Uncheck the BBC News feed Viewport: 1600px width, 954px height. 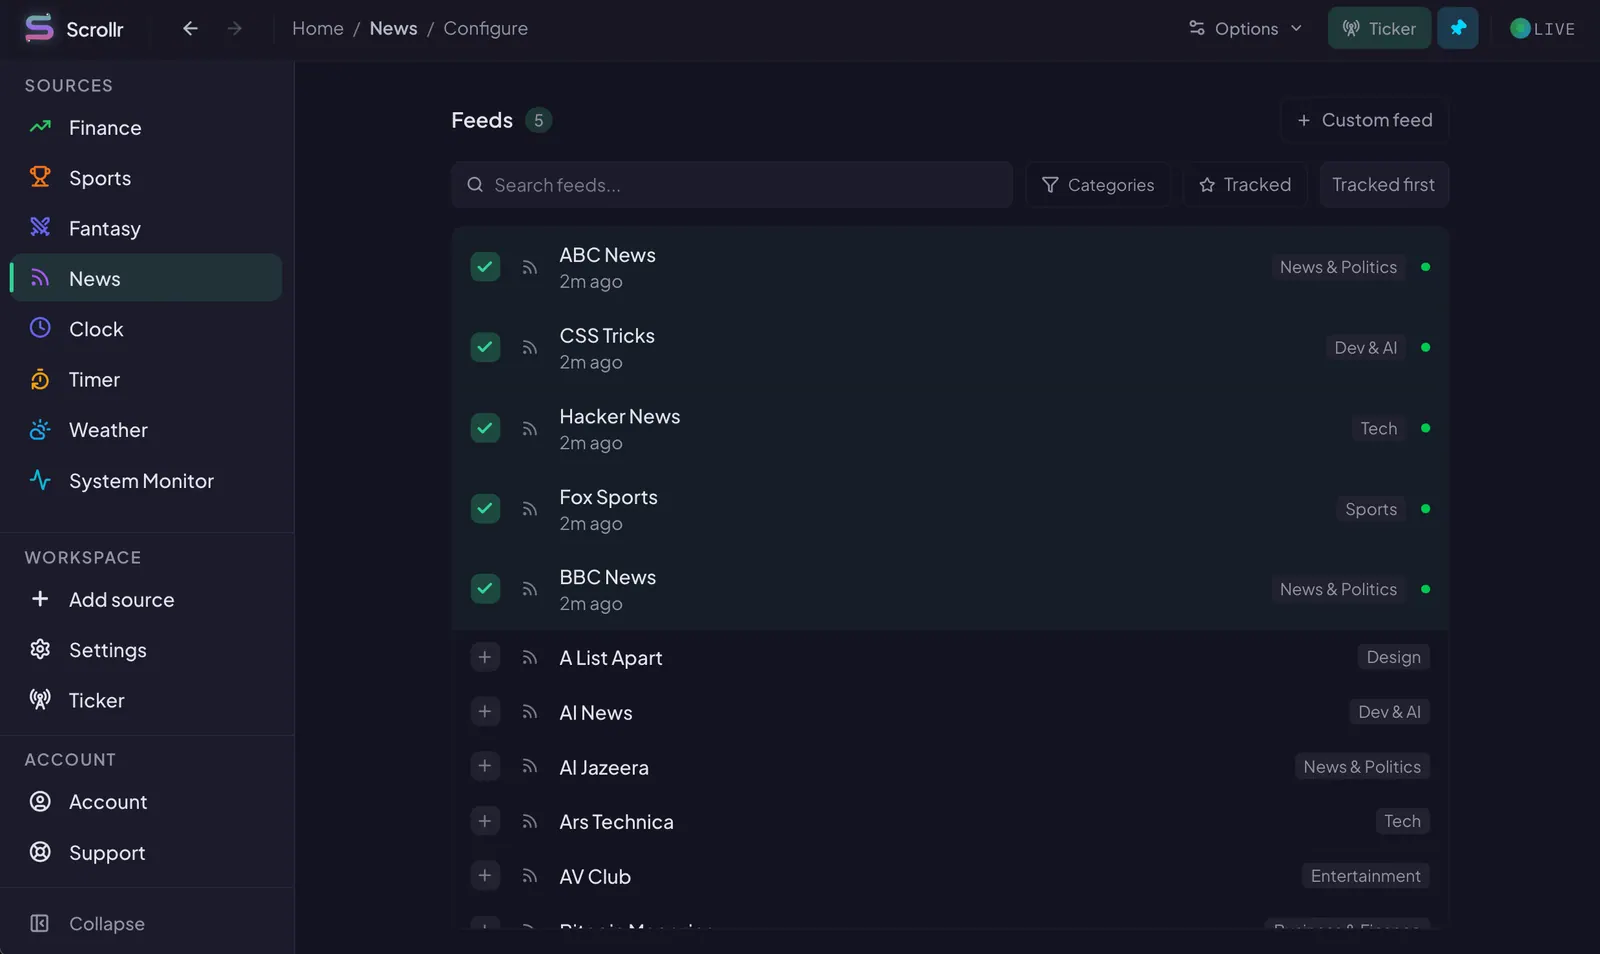coord(485,588)
